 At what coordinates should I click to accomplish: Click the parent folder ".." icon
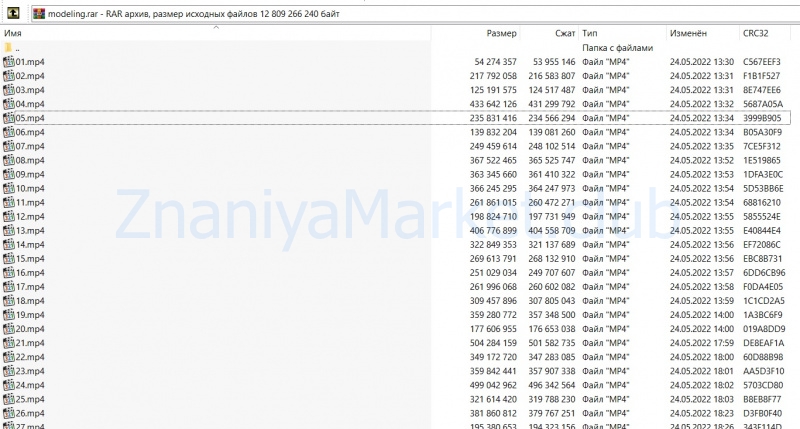coord(9,47)
